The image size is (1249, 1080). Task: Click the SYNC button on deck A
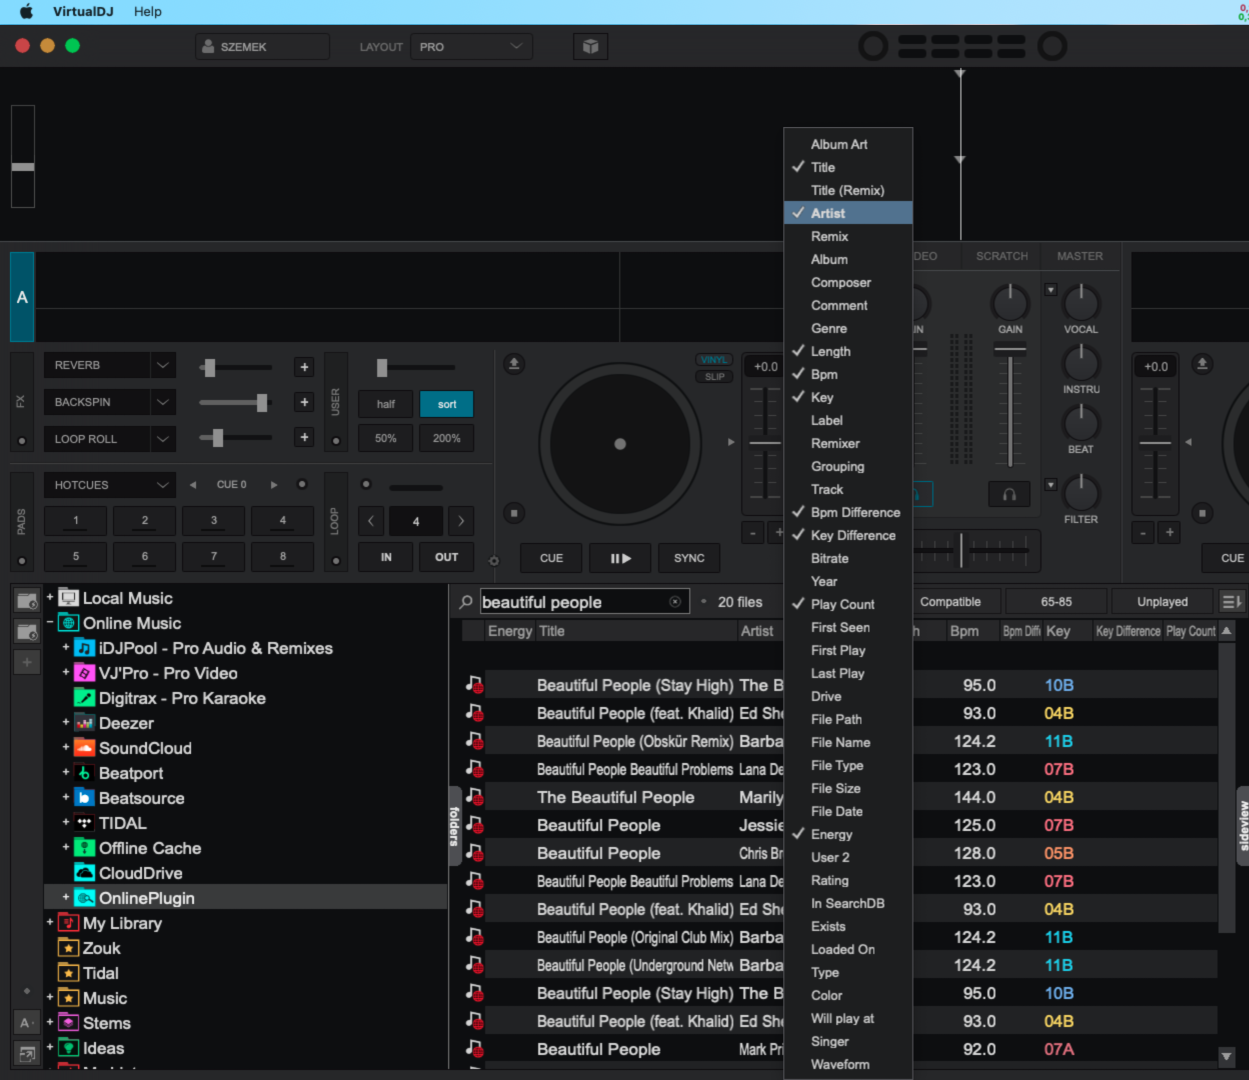[689, 558]
